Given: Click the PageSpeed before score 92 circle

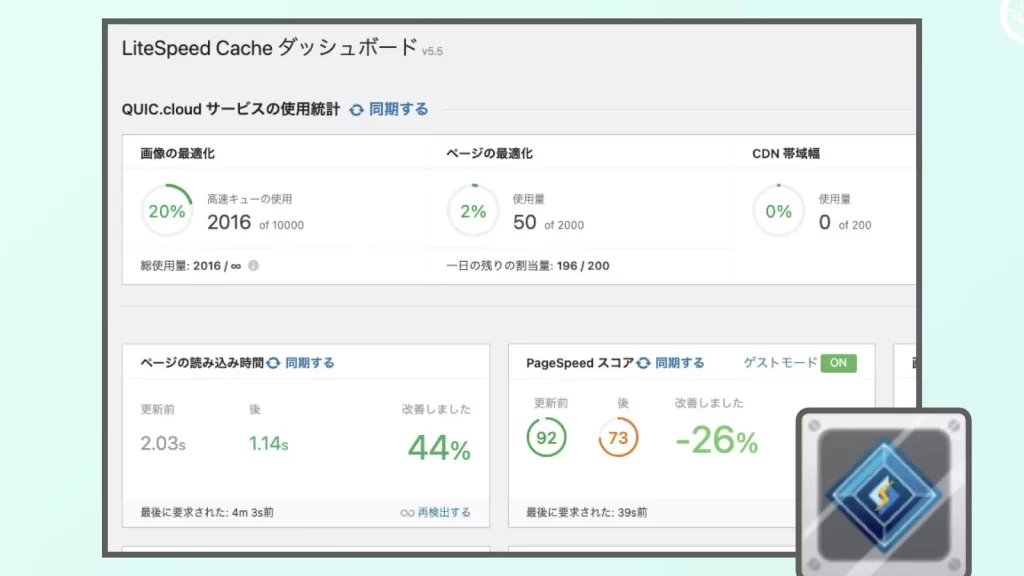Looking at the screenshot, I should (x=547, y=438).
